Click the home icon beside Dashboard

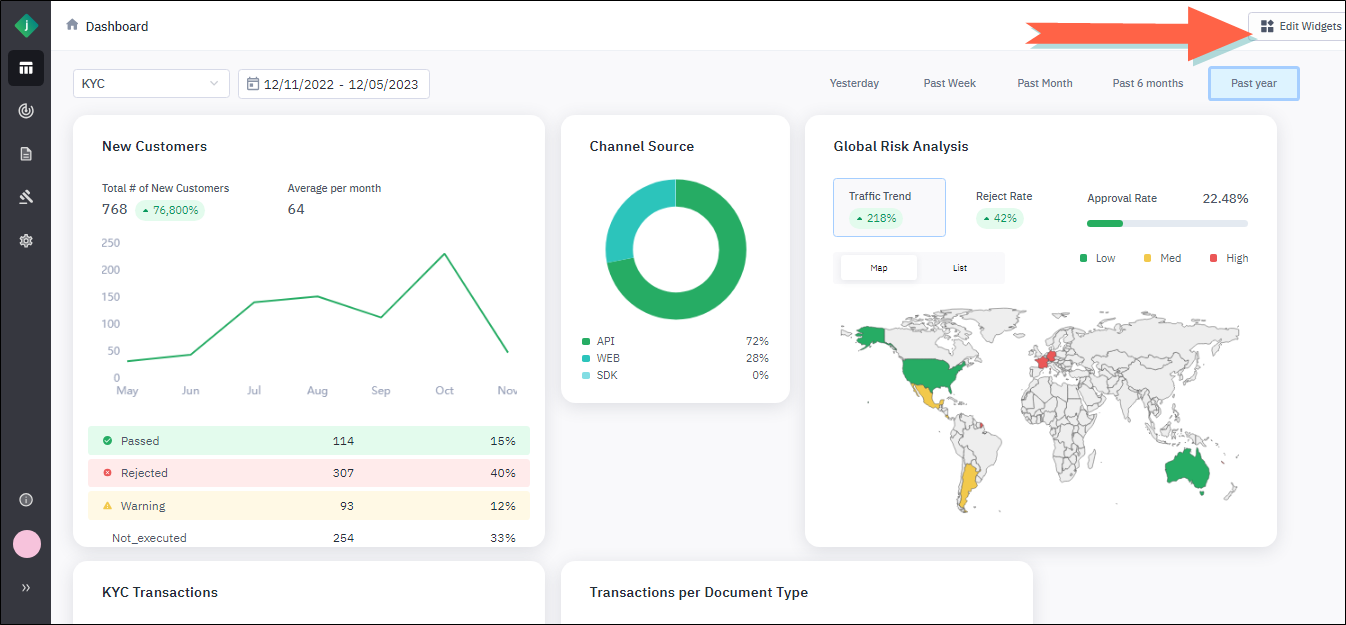[x=72, y=25]
